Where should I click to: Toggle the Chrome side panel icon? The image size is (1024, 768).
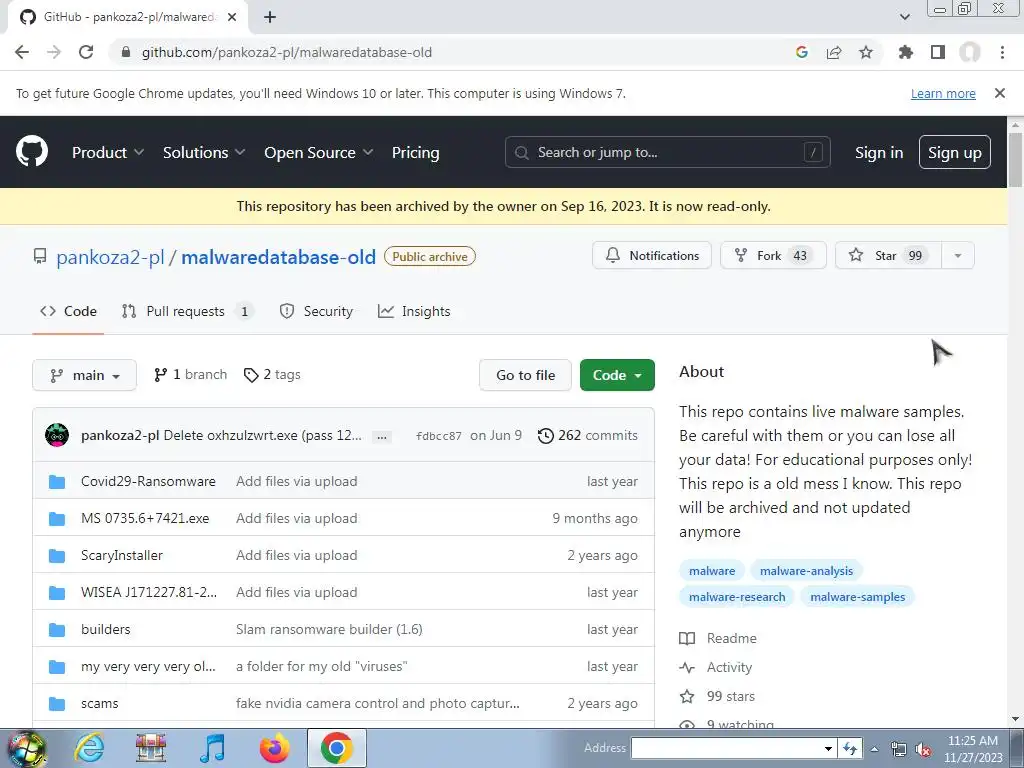coord(938,52)
